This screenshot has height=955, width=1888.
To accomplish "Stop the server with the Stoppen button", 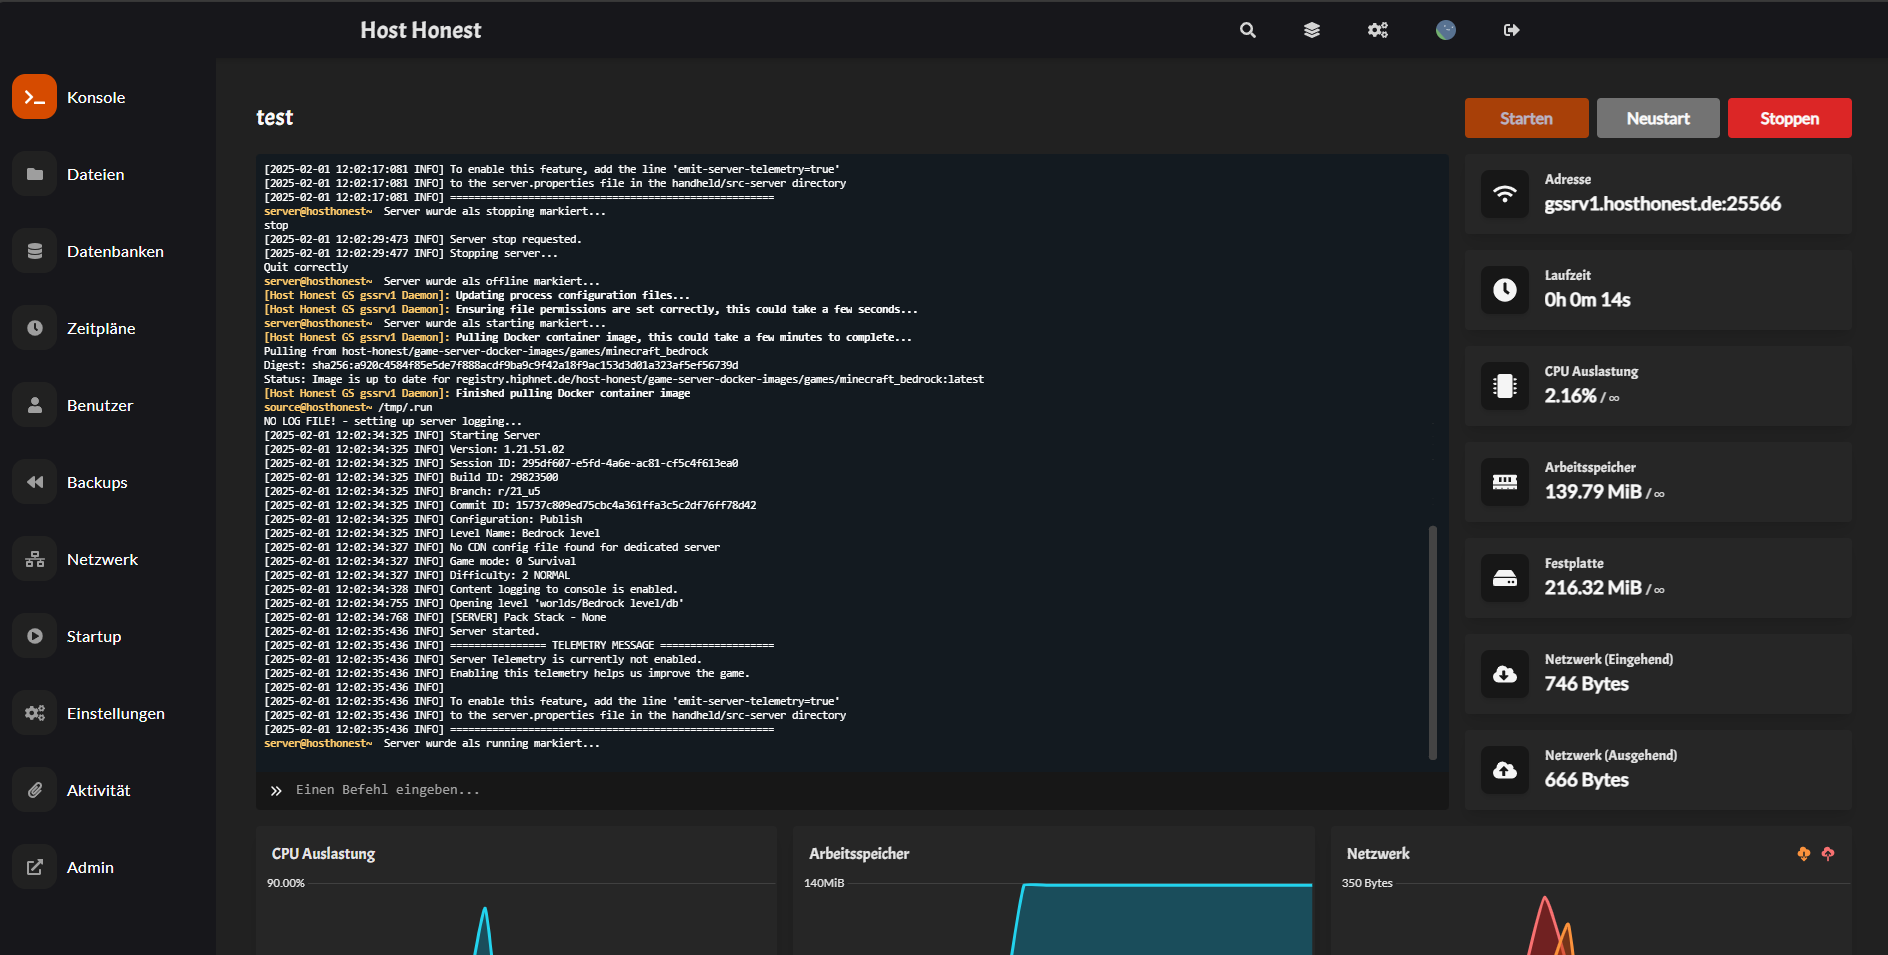I will pyautogui.click(x=1789, y=117).
